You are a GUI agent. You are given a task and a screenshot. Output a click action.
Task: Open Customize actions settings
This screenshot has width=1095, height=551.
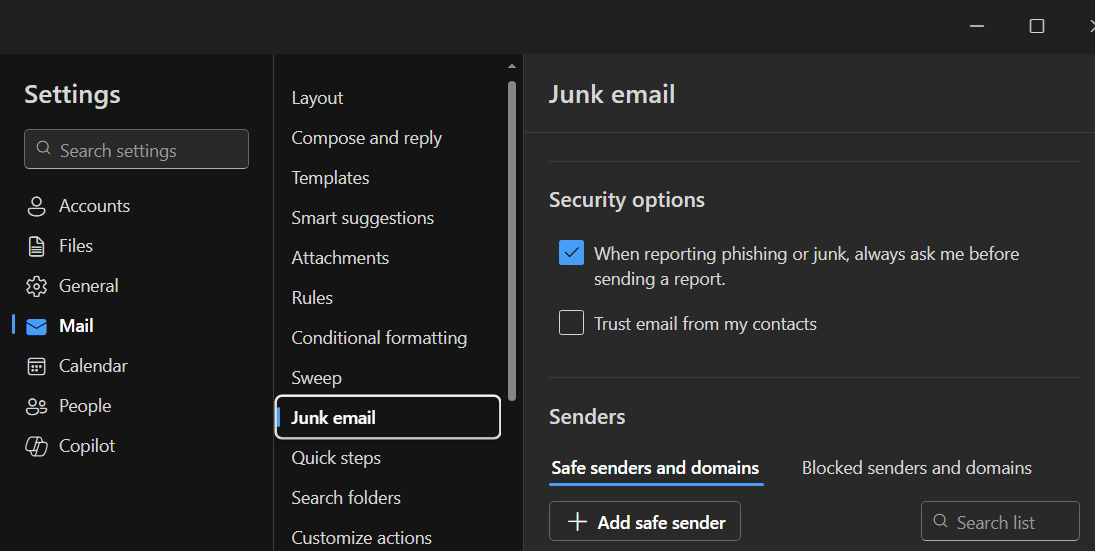361,538
